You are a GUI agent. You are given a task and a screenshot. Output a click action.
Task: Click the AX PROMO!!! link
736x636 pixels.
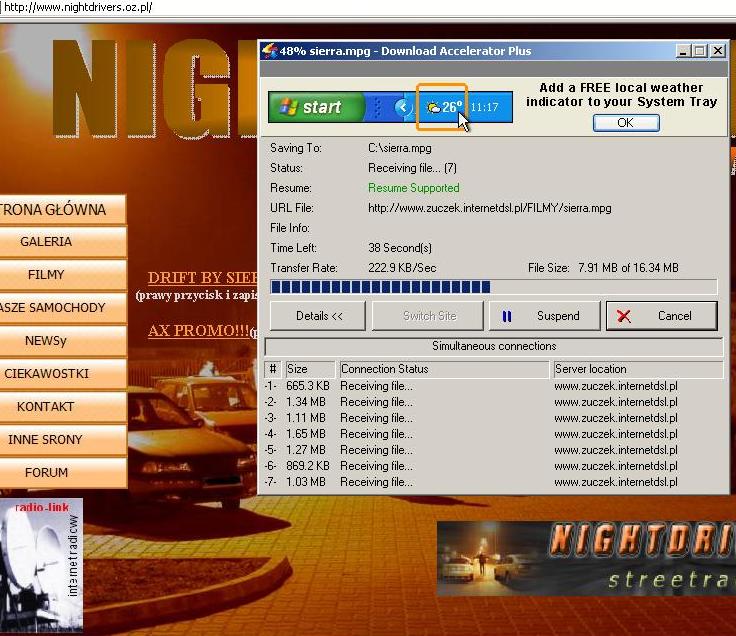(x=198, y=331)
